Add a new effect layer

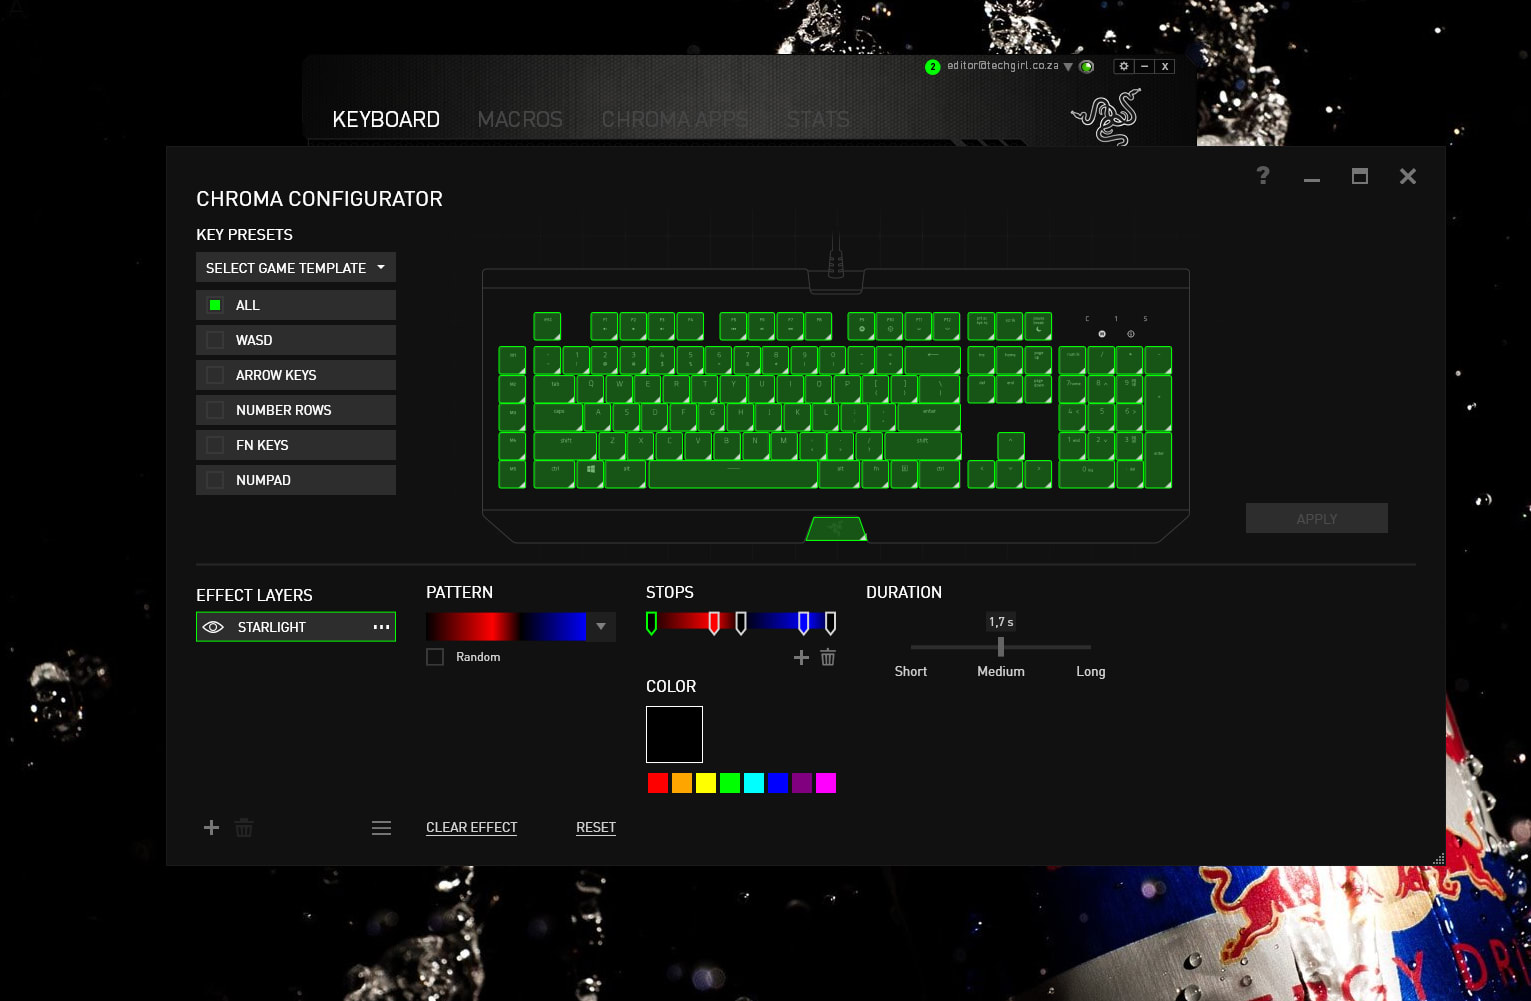pyautogui.click(x=211, y=828)
